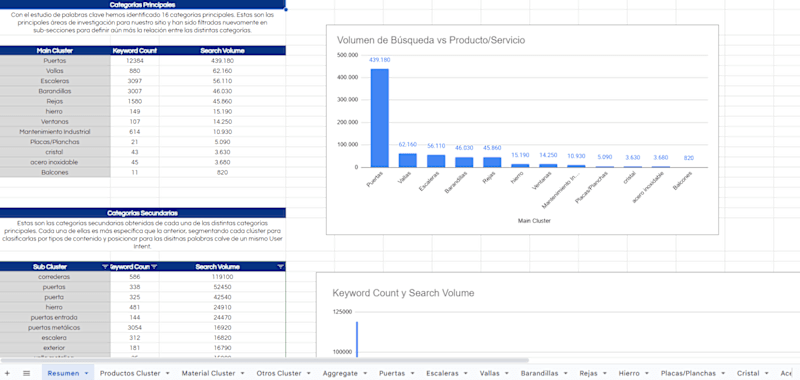Select cell with Search Volume 439.180
Screen dimensions: 800x380
(x=222, y=61)
